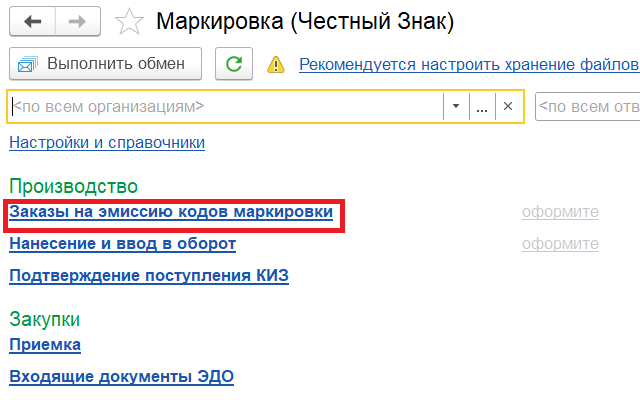This screenshot has height=400, width=640.
Task: Clear the organization filter with X
Action: tap(508, 107)
